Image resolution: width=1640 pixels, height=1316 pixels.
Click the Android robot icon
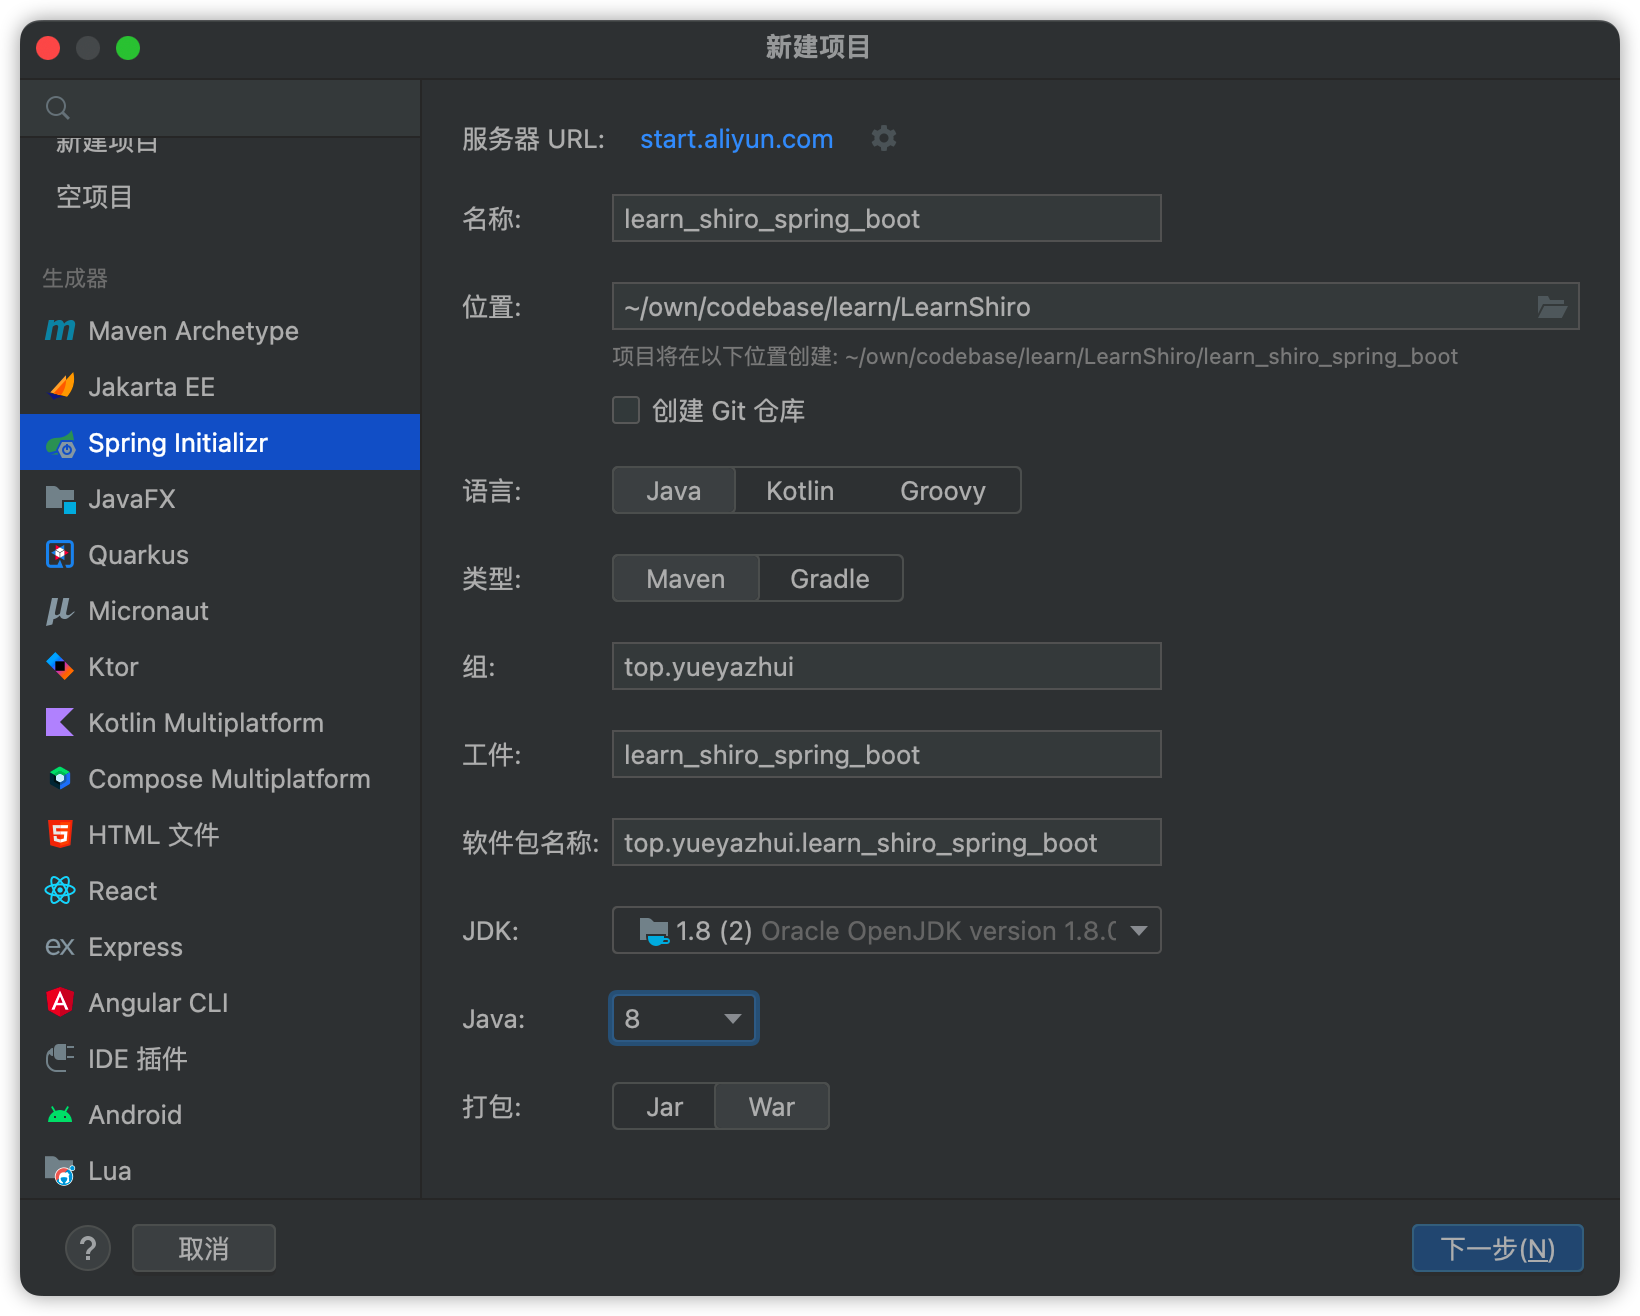(x=60, y=1114)
